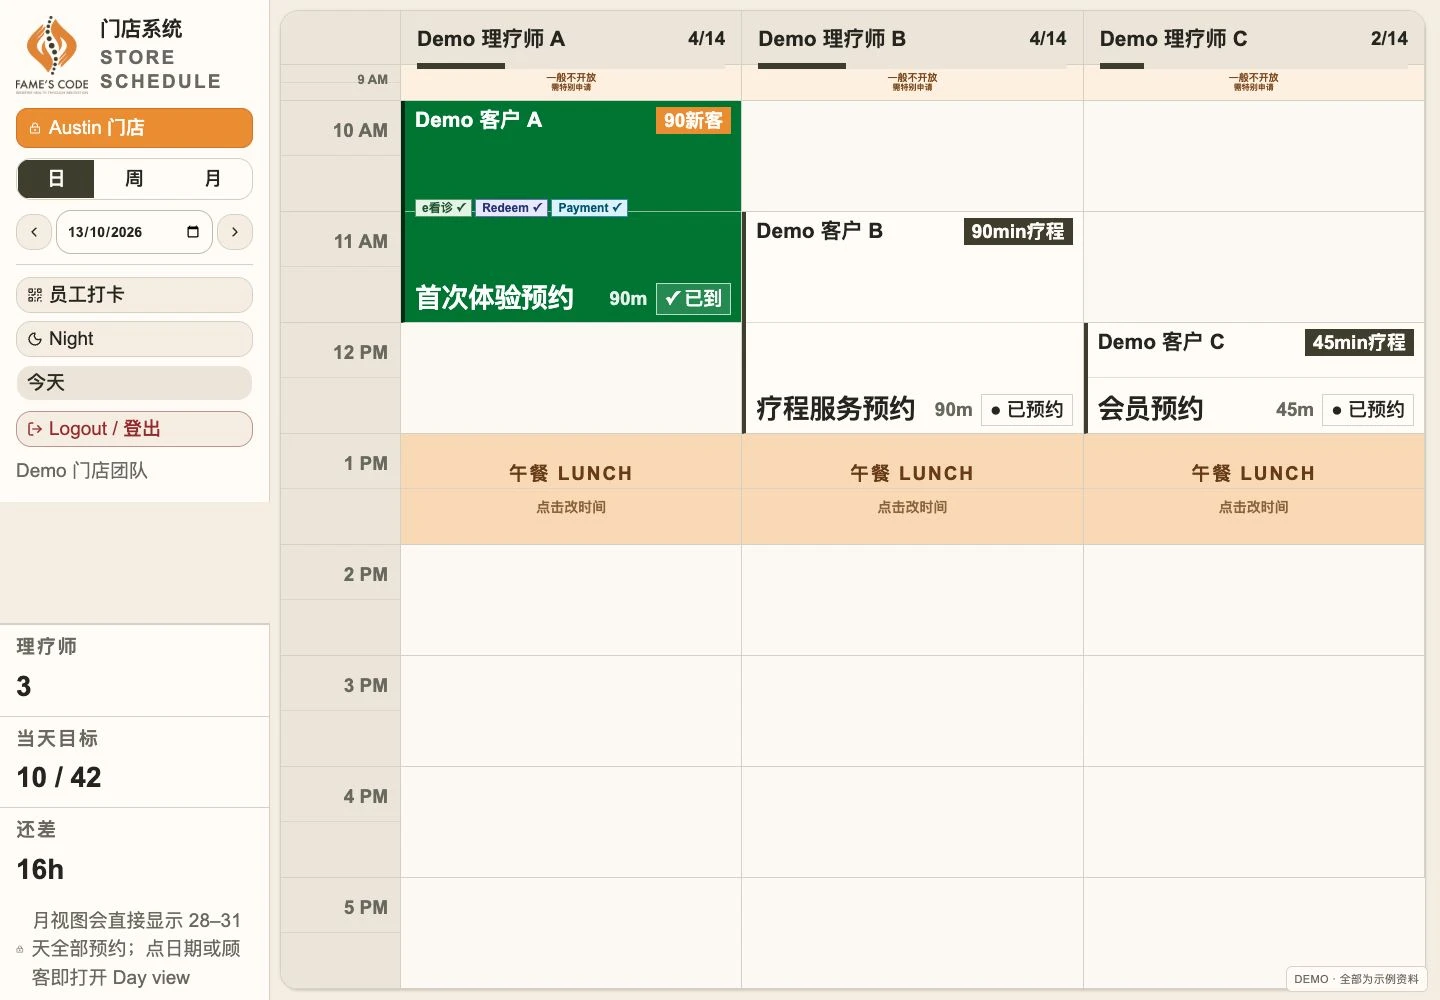This screenshot has height=1000, width=1440.
Task: Open 员工打卡 staff clock-in
Action: [x=134, y=295]
